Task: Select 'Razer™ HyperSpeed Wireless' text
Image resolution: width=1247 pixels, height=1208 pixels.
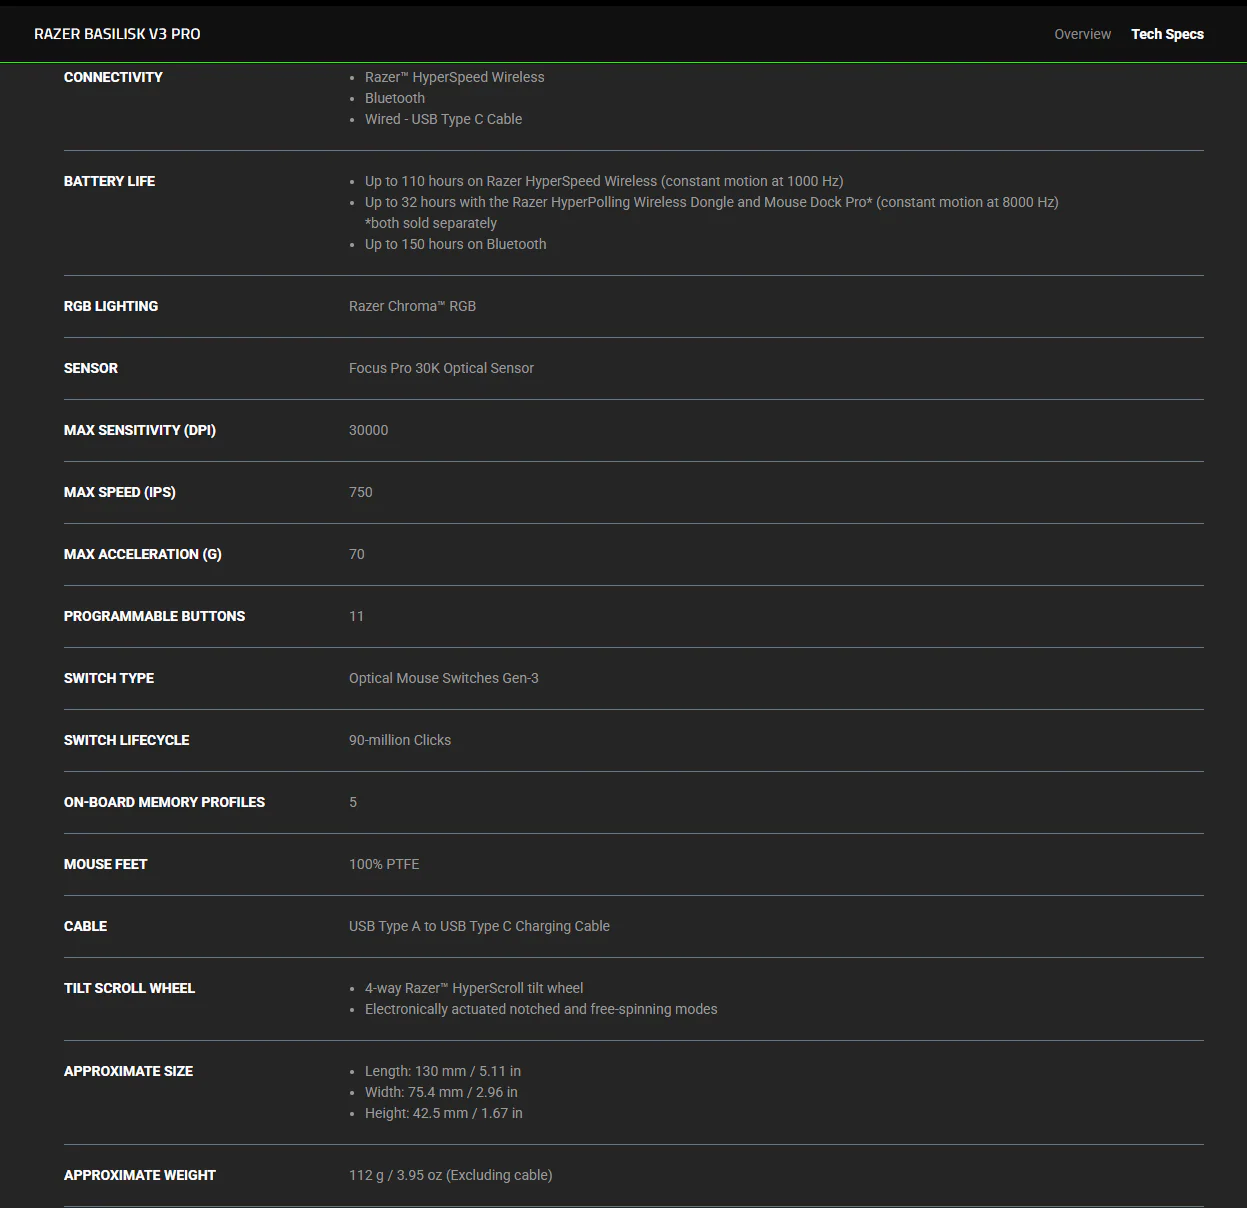Action: click(455, 77)
